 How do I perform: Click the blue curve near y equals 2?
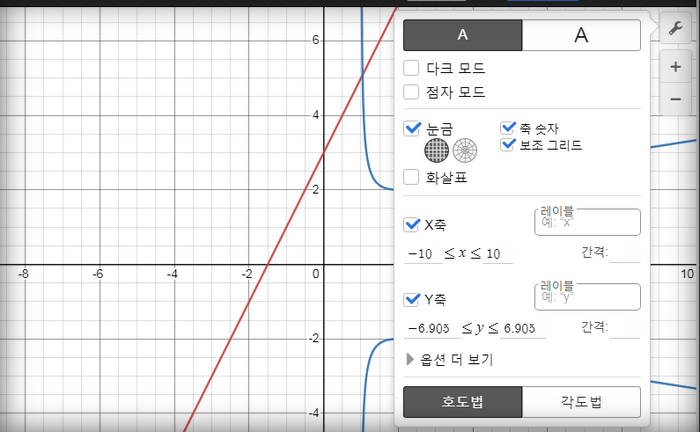pos(379,185)
